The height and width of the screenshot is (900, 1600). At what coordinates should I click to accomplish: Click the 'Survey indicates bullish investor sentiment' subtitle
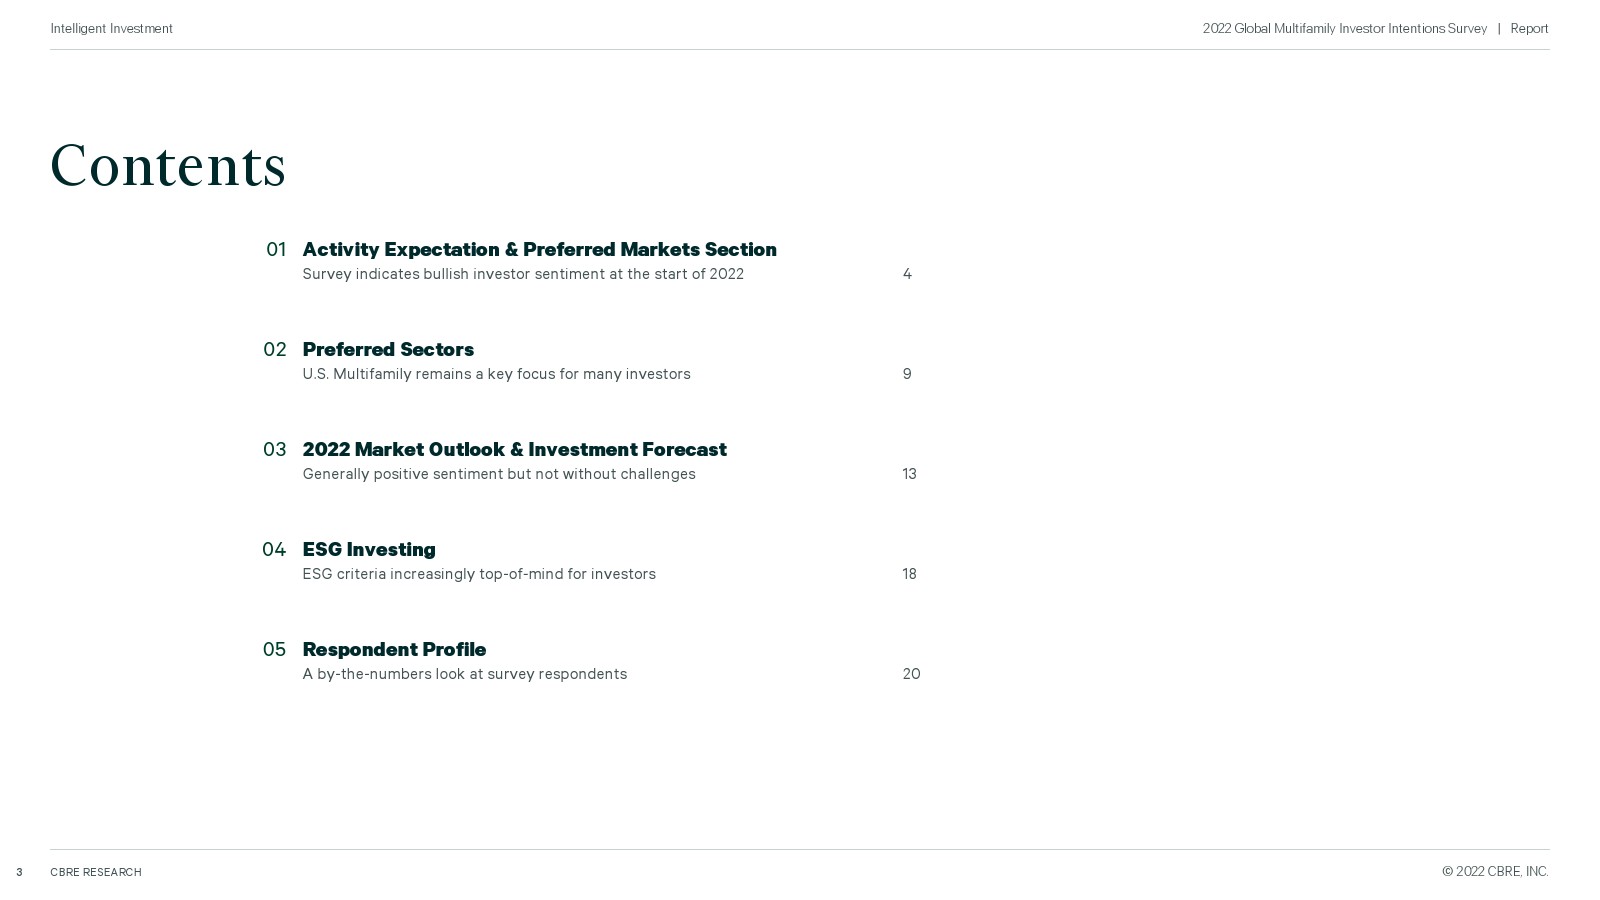523,274
